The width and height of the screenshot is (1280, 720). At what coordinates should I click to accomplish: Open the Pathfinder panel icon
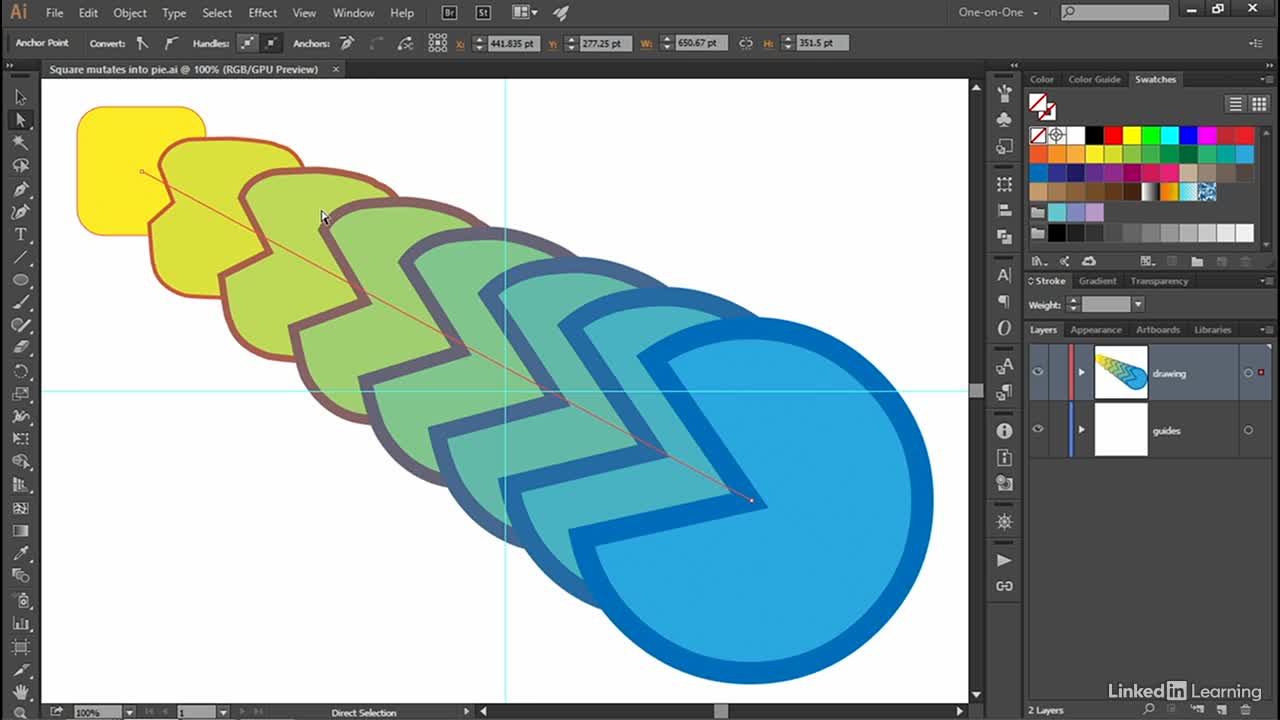pyautogui.click(x=1004, y=237)
